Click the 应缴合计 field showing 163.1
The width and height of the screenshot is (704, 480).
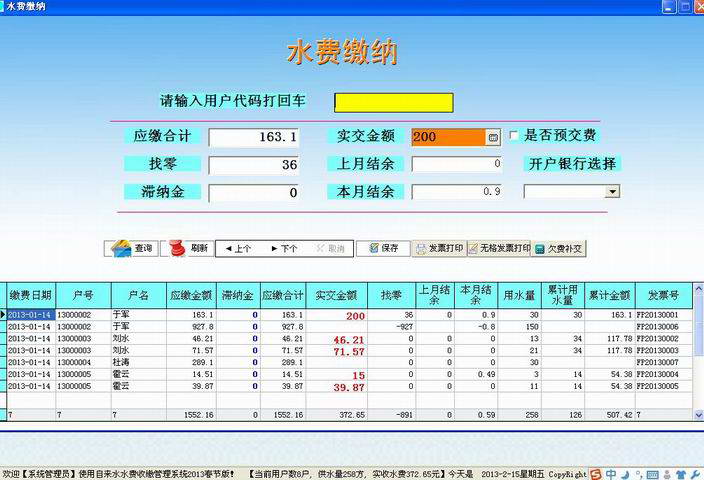254,137
